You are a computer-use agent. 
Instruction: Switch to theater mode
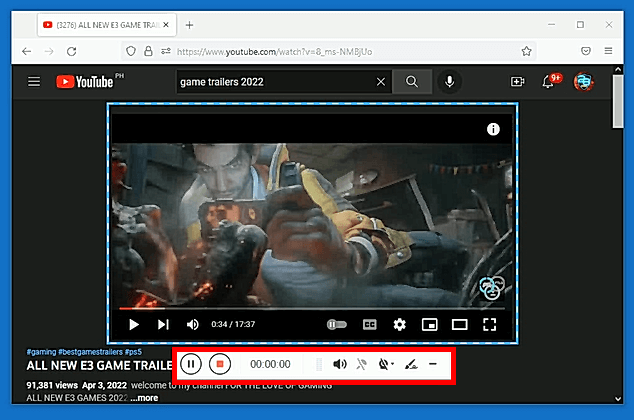(459, 325)
